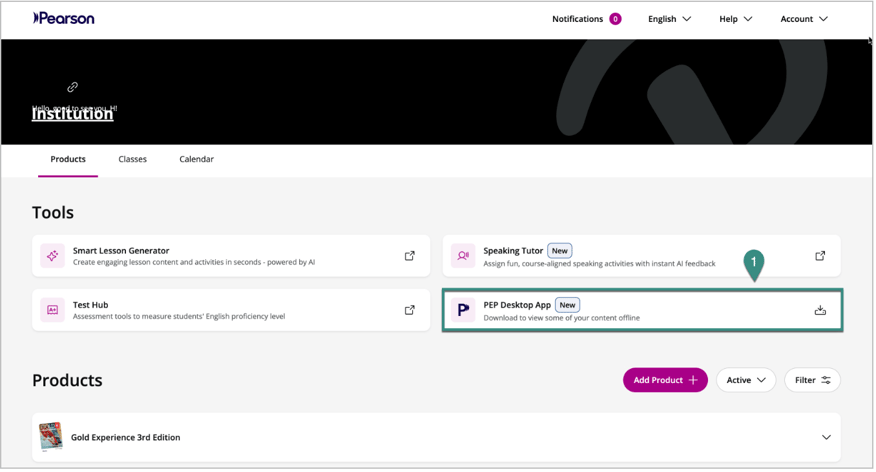Screen dimensions: 876x472
Task: Open the Account dropdown menu
Action: click(x=803, y=19)
